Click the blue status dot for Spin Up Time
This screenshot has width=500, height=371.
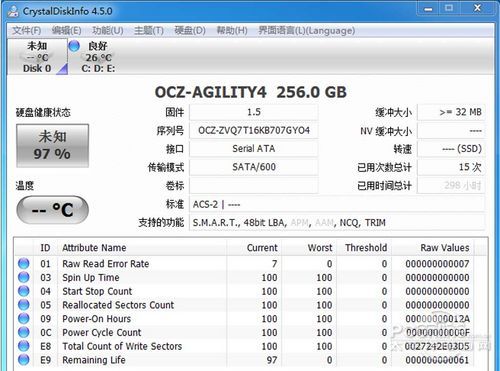[x=24, y=277]
